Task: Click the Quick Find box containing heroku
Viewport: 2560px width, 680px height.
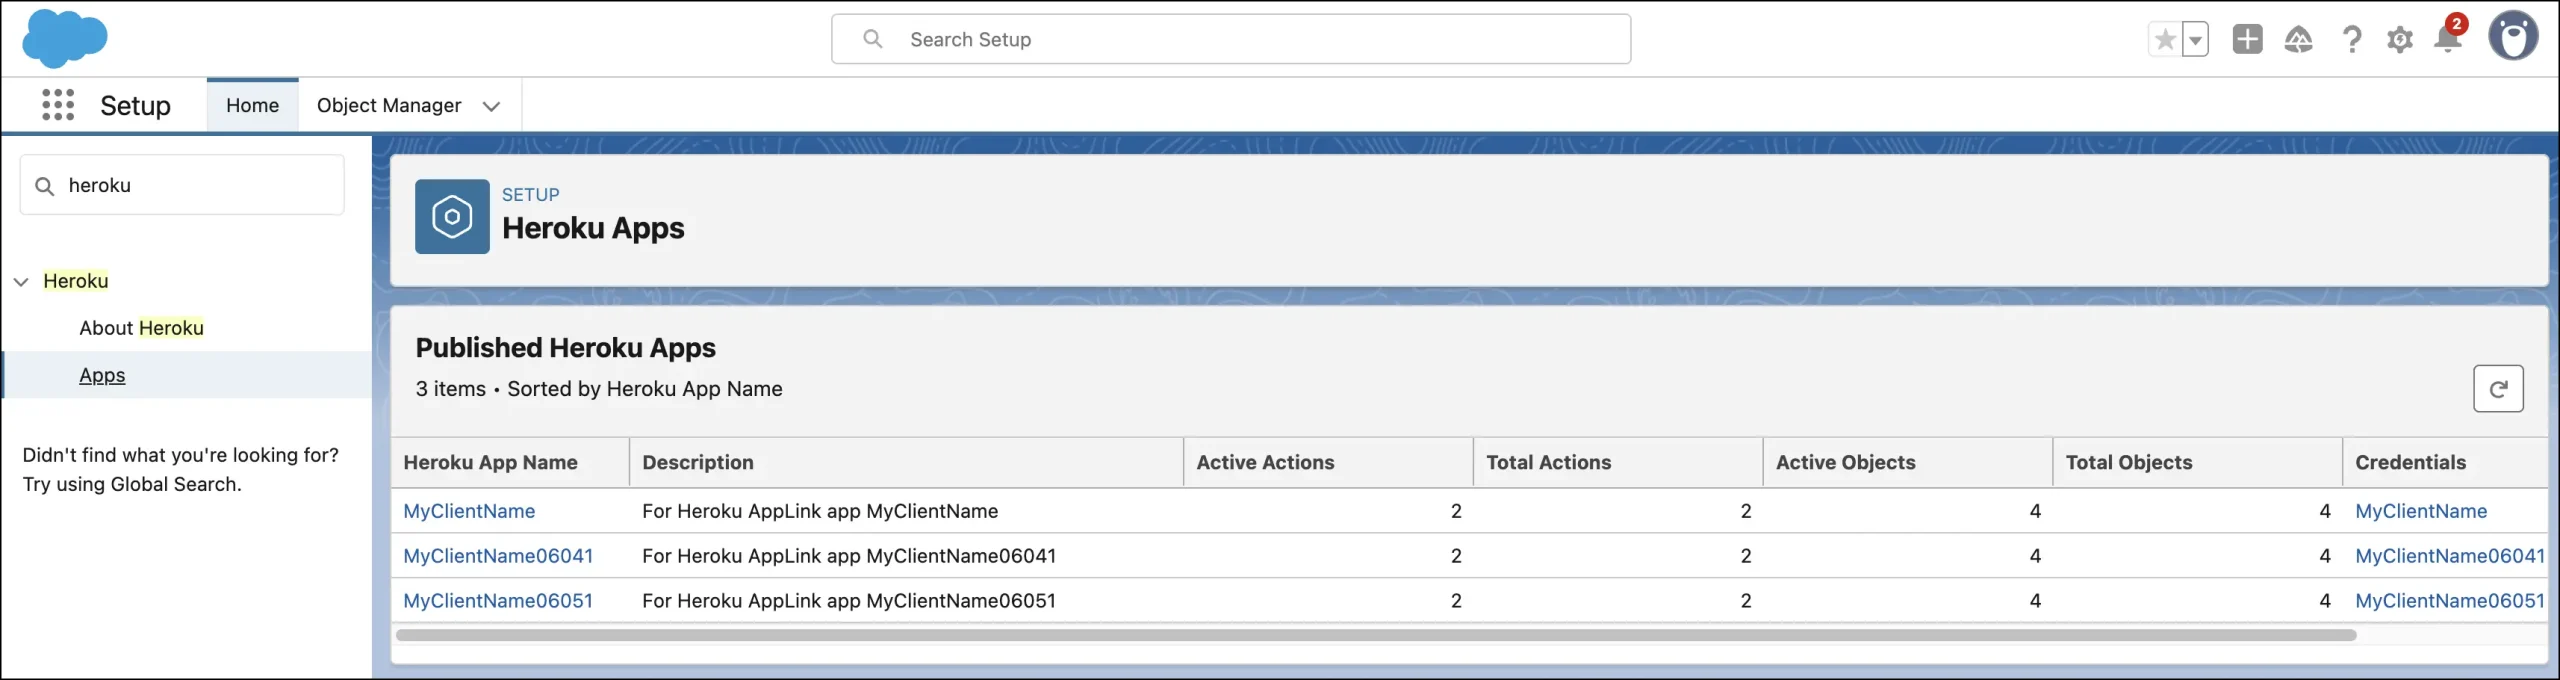Action: 182,185
